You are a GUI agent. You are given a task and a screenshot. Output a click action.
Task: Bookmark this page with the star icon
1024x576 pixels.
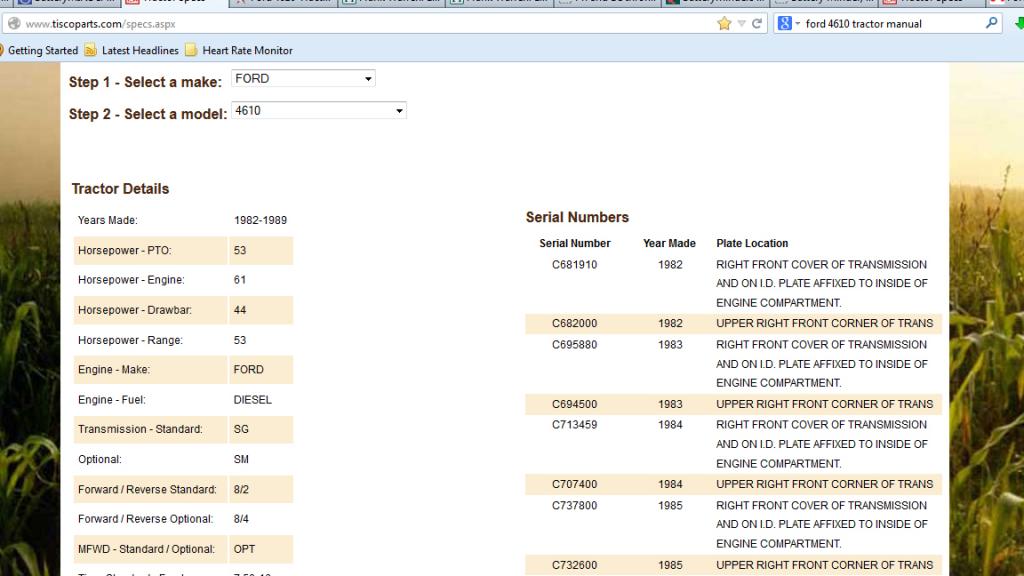coord(724,24)
